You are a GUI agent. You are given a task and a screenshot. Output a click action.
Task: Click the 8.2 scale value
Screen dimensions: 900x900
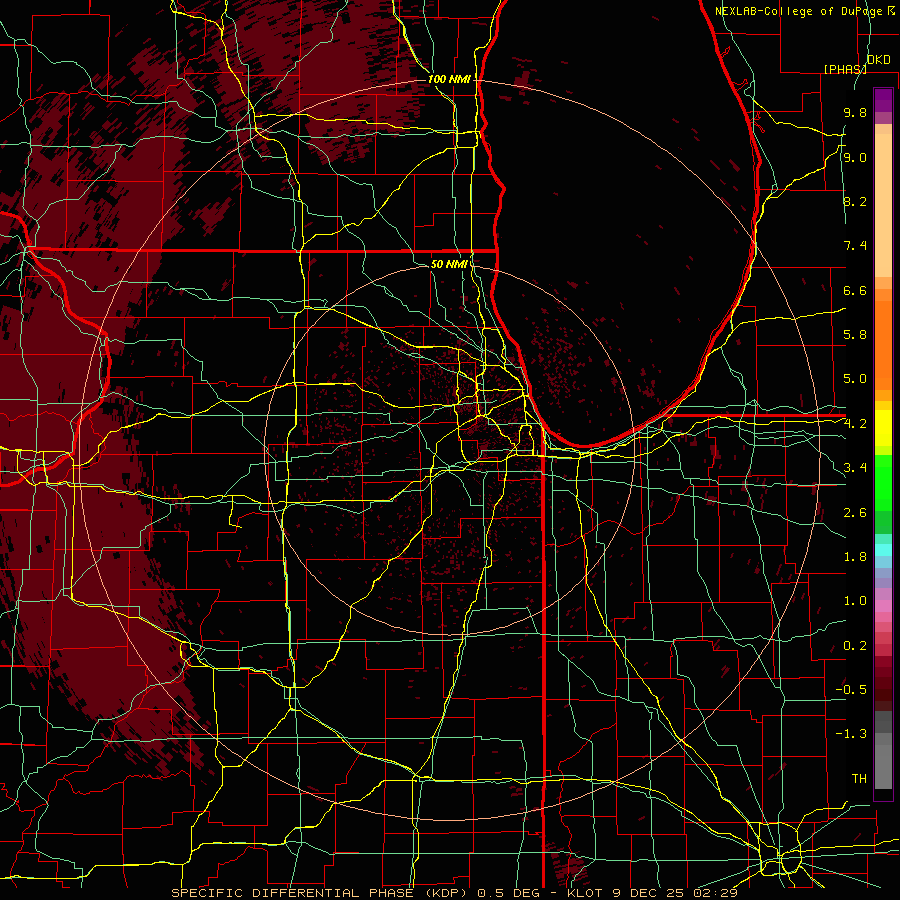tap(855, 201)
